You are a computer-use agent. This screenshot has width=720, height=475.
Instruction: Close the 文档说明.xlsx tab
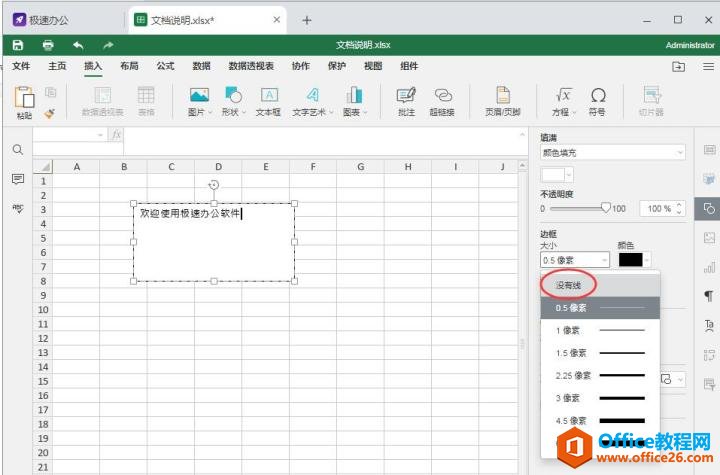[276, 20]
